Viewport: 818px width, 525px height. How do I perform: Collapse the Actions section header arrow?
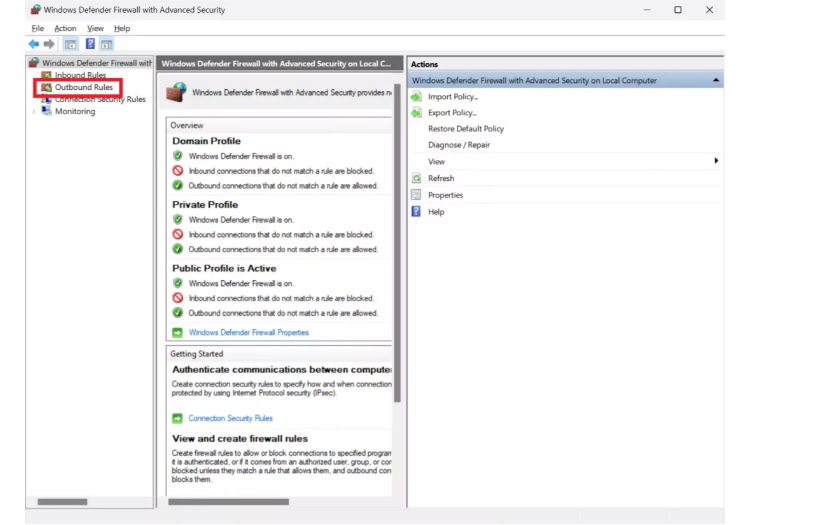tap(716, 80)
